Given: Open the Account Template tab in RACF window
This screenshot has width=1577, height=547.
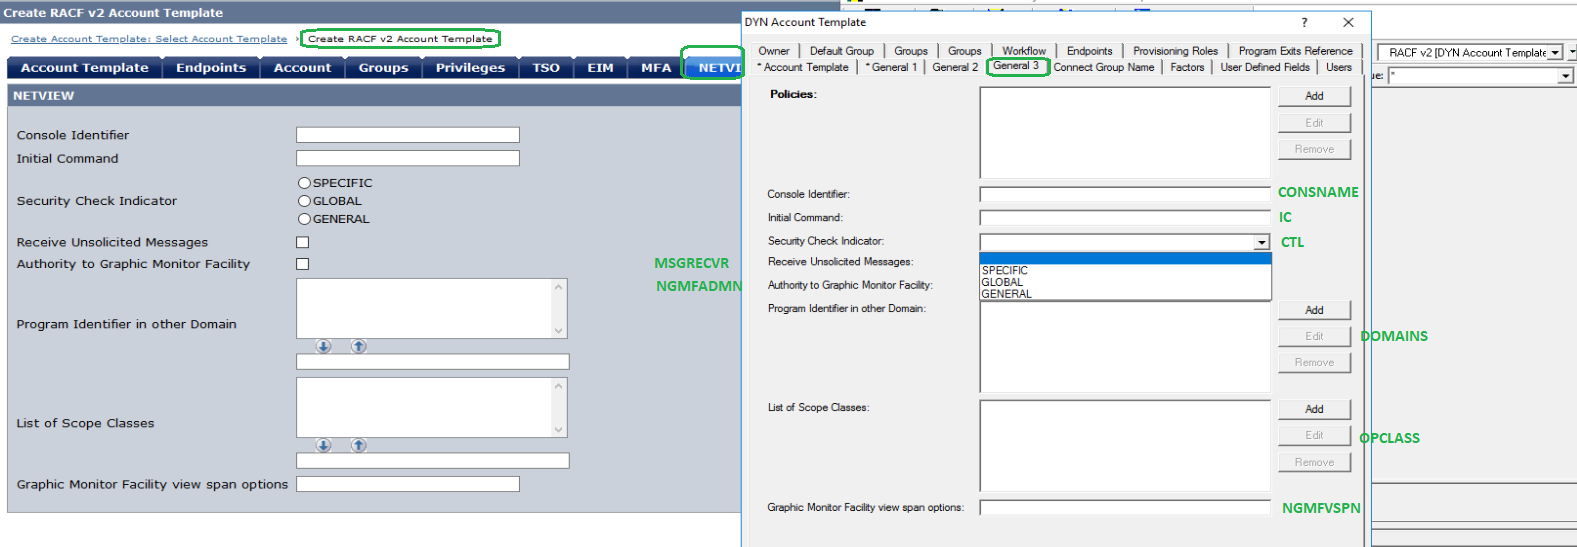Looking at the screenshot, I should click(x=84, y=68).
